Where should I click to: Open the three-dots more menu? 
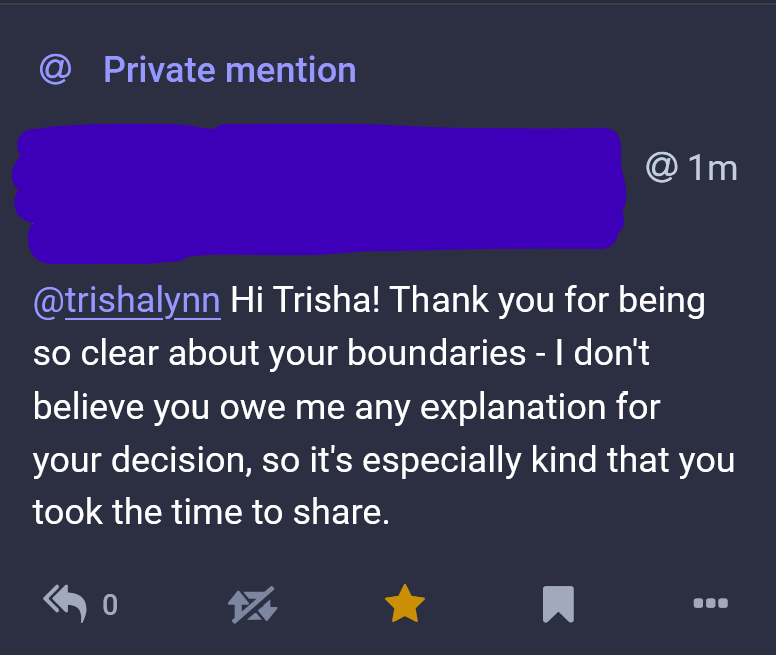710,603
